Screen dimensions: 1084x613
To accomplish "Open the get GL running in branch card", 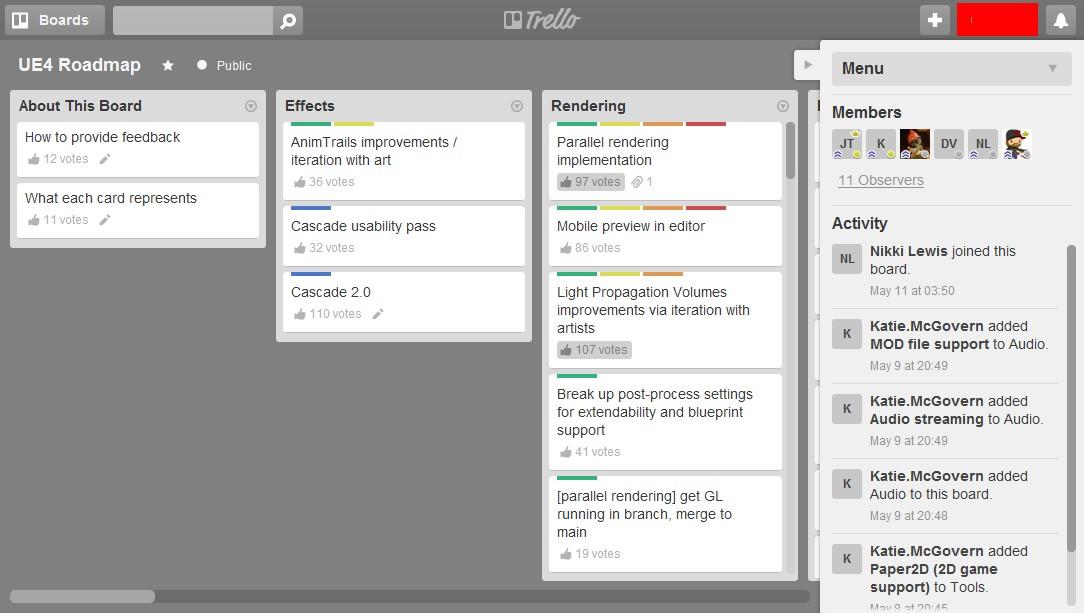I will tap(665, 524).
